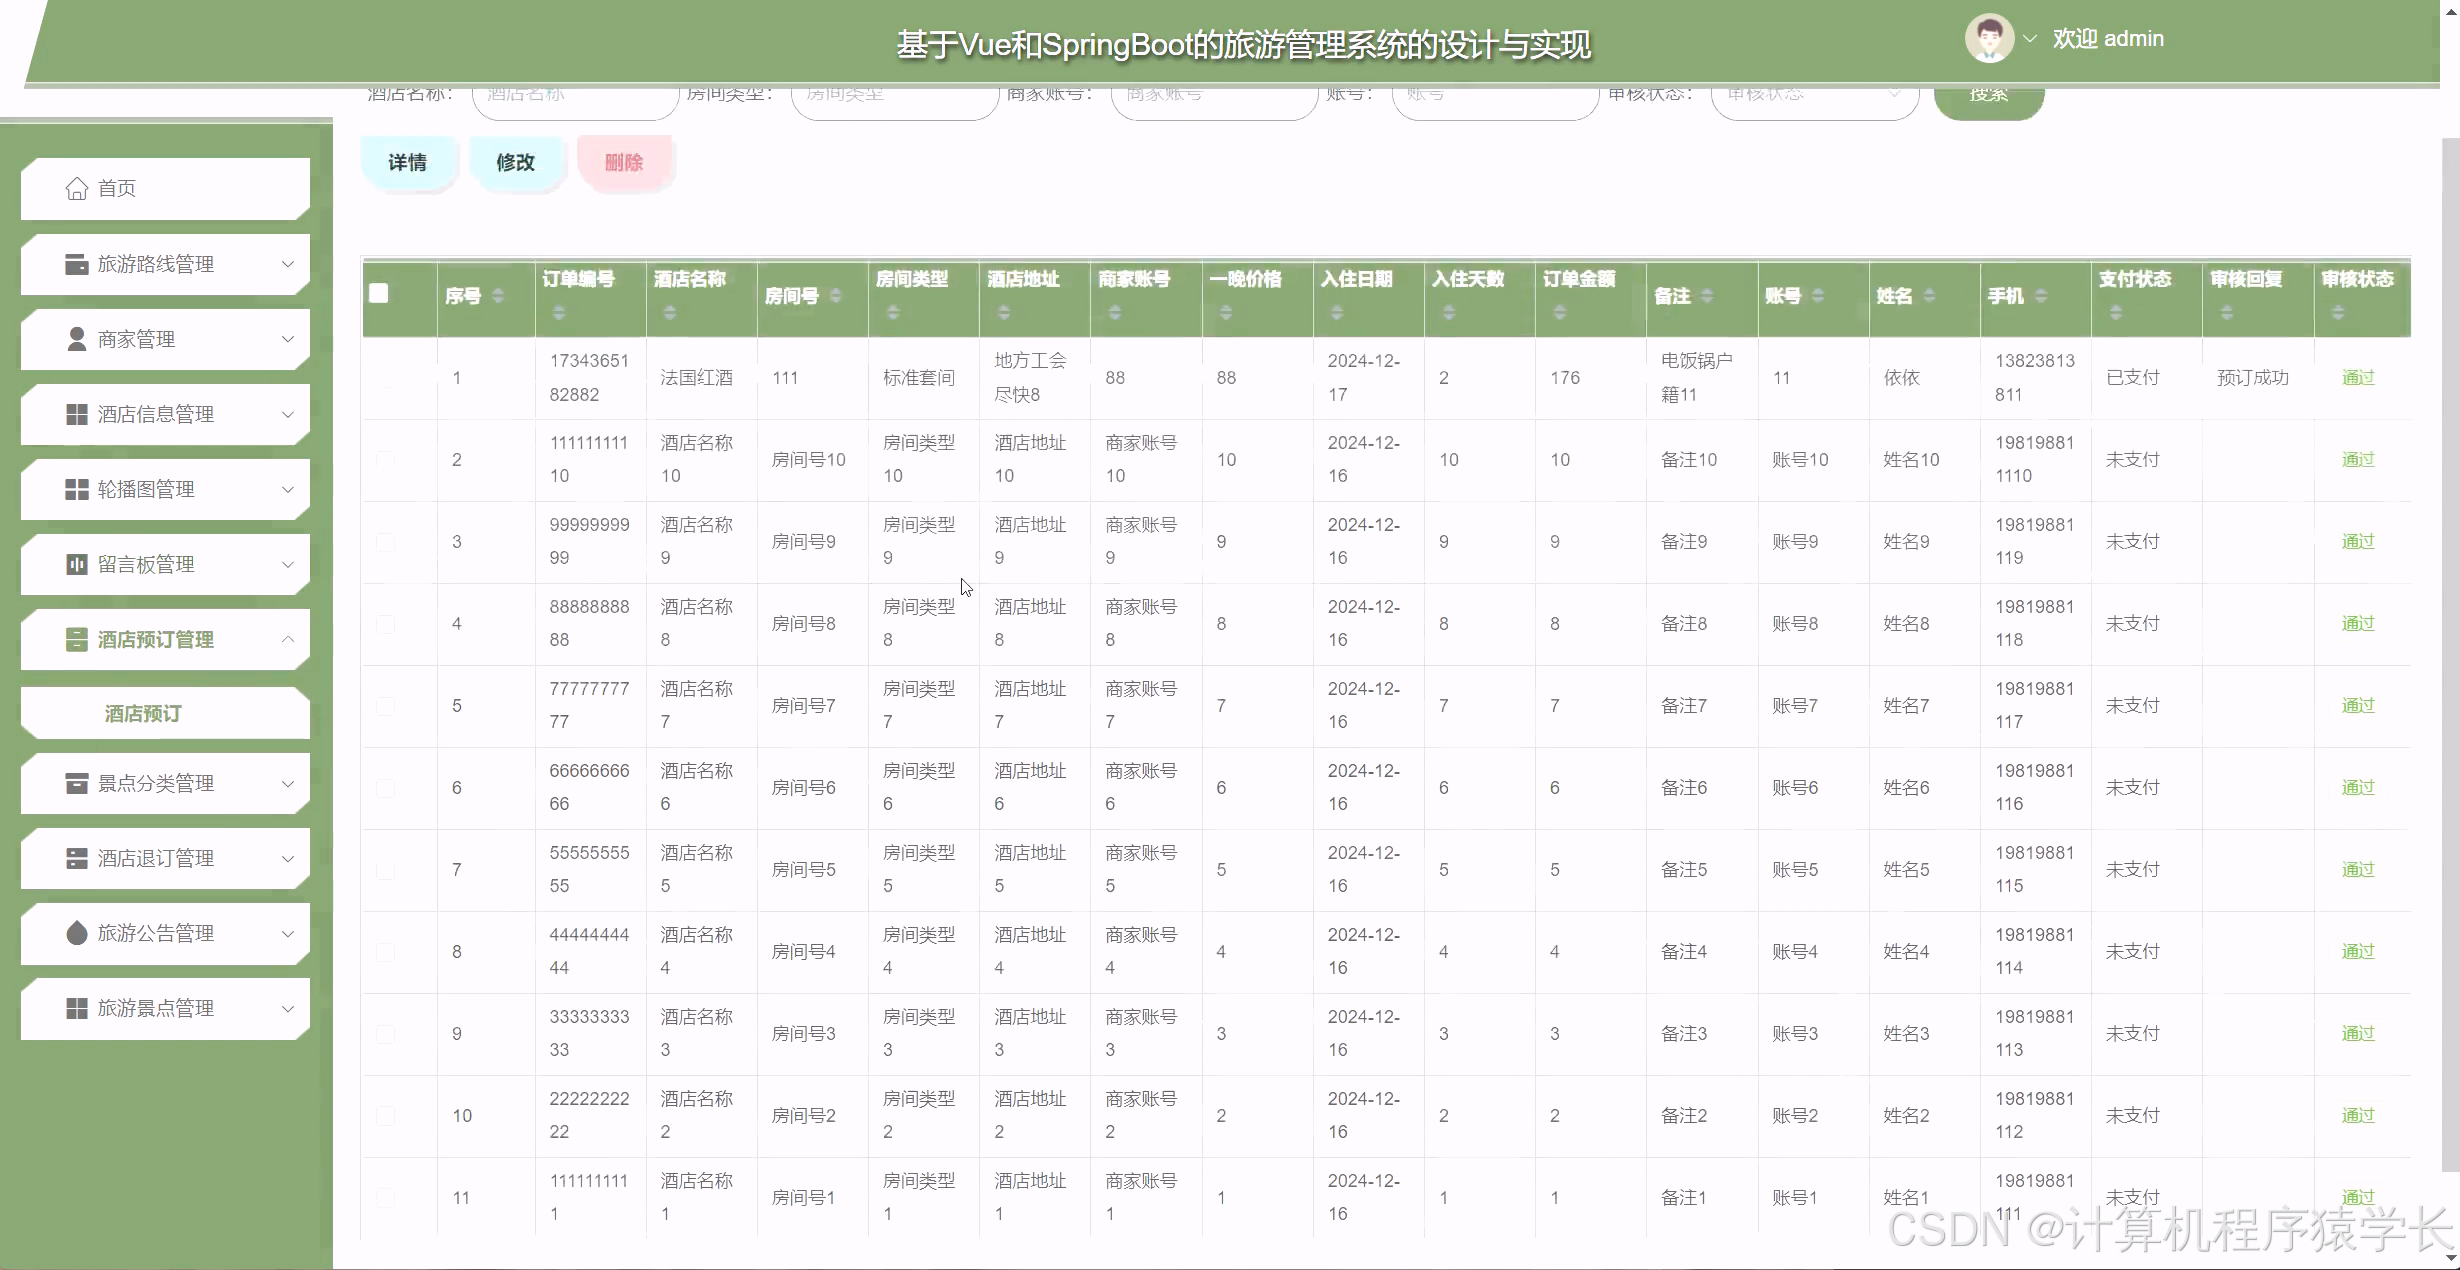Open the 旅游景点管理 menu
Image resolution: width=2460 pixels, height=1270 pixels.
(x=165, y=1008)
